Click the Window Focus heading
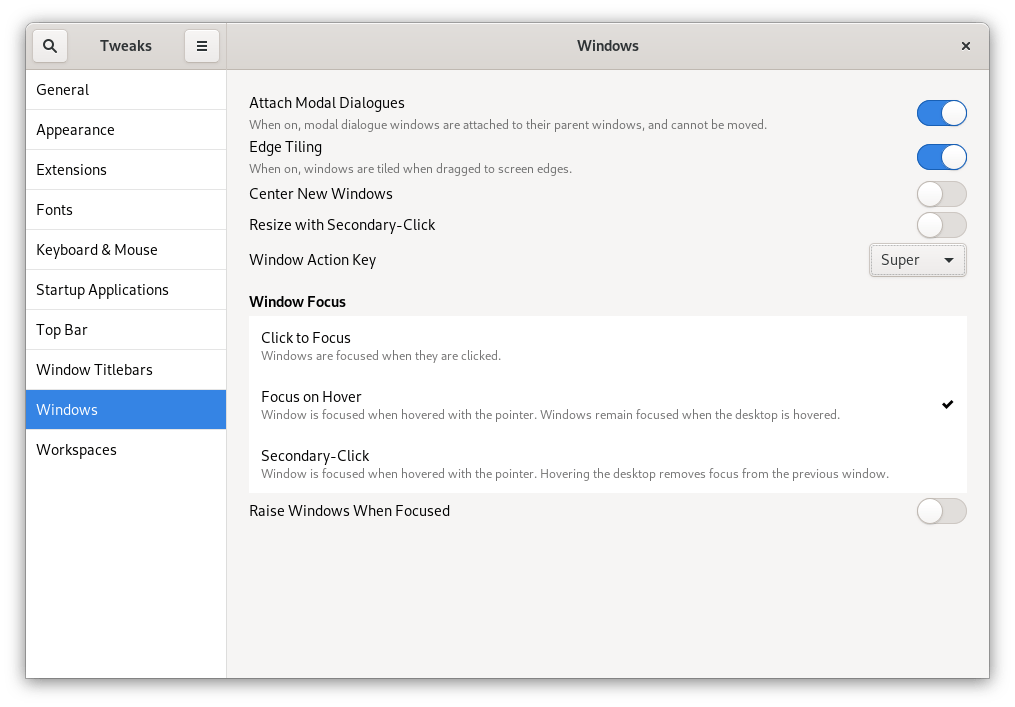The width and height of the screenshot is (1015, 707). (297, 302)
